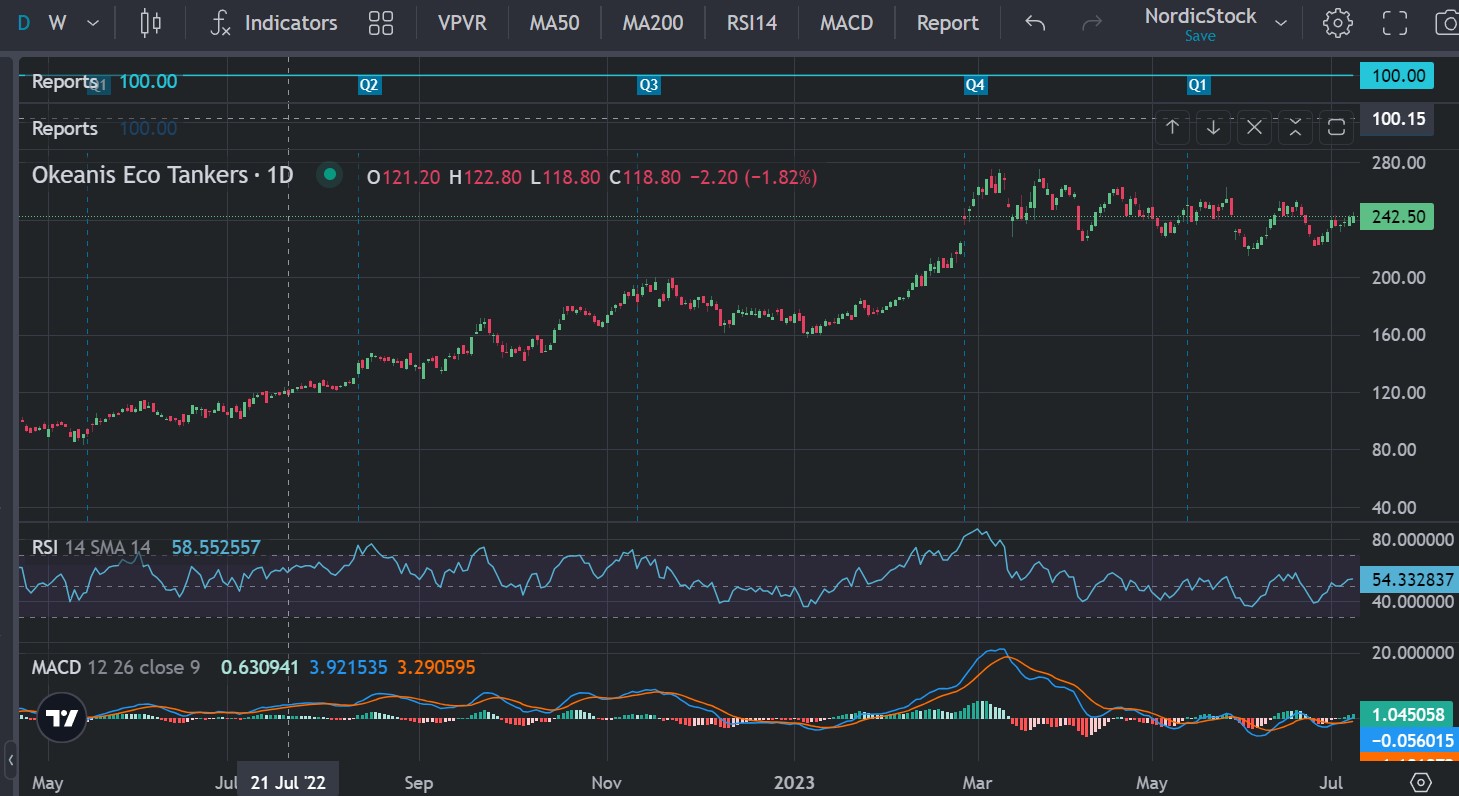Delete the Reports pane
Image resolution: width=1459 pixels, height=796 pixels.
click(1254, 127)
